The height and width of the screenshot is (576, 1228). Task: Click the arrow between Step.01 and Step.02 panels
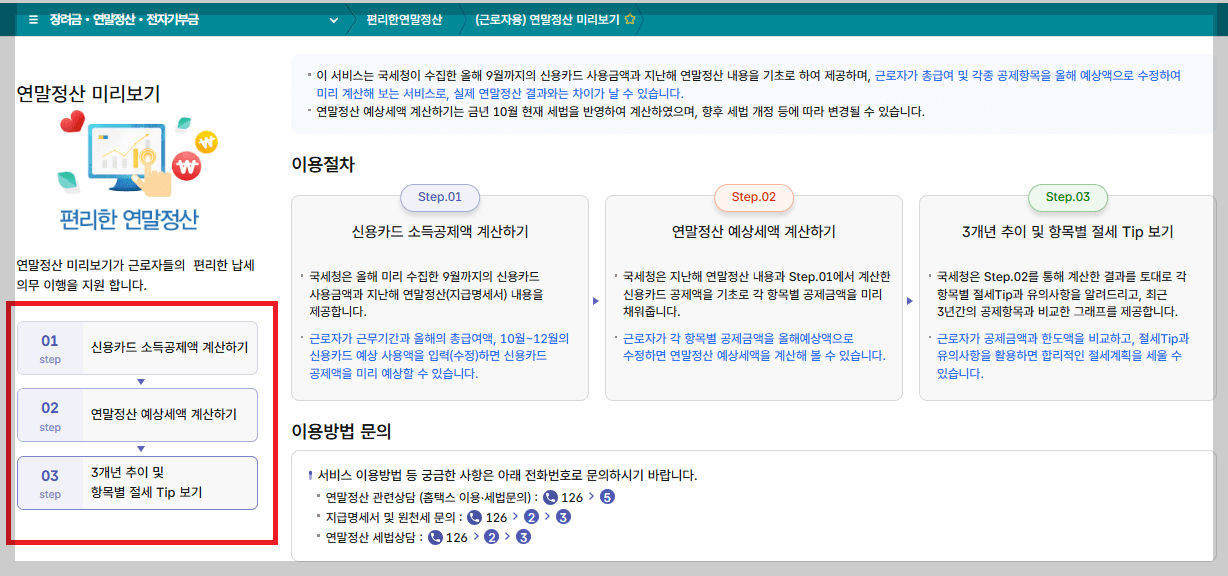pyautogui.click(x=598, y=300)
